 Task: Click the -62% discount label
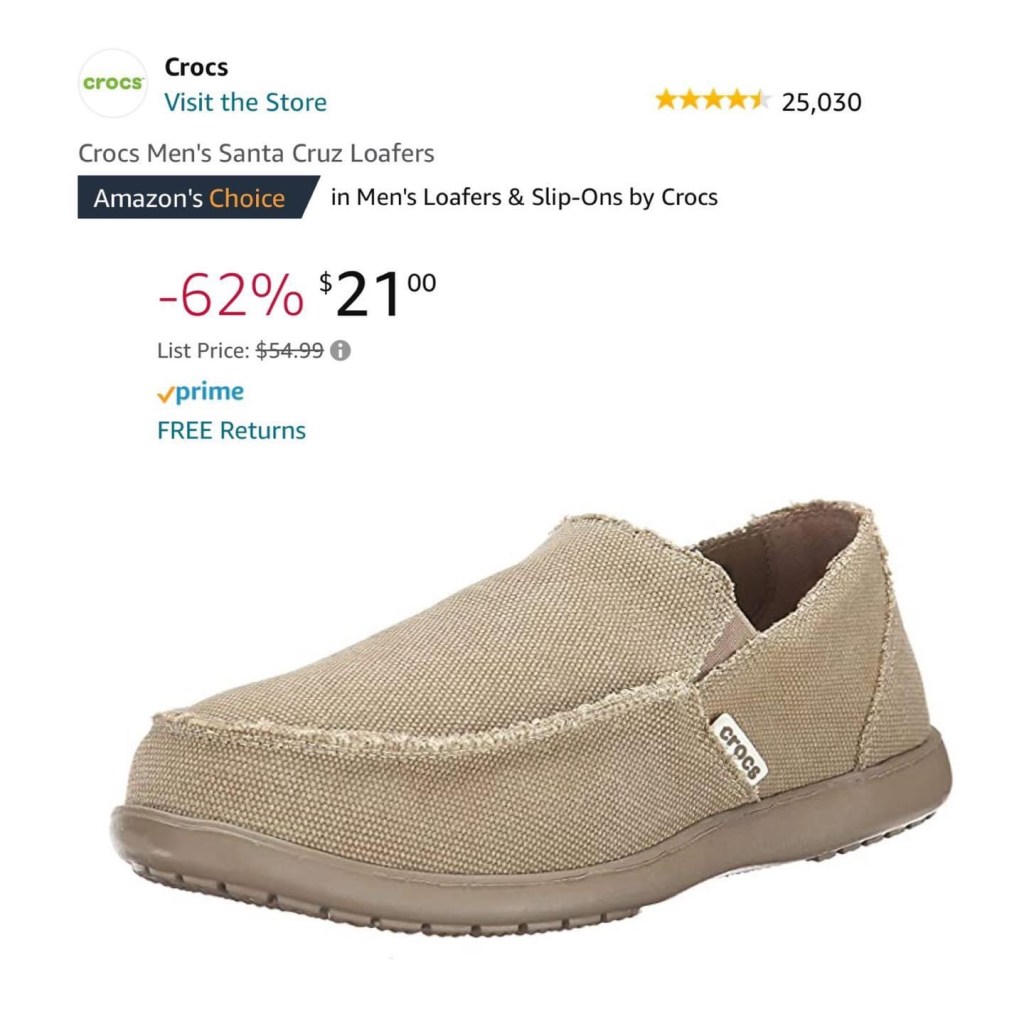pos(231,295)
